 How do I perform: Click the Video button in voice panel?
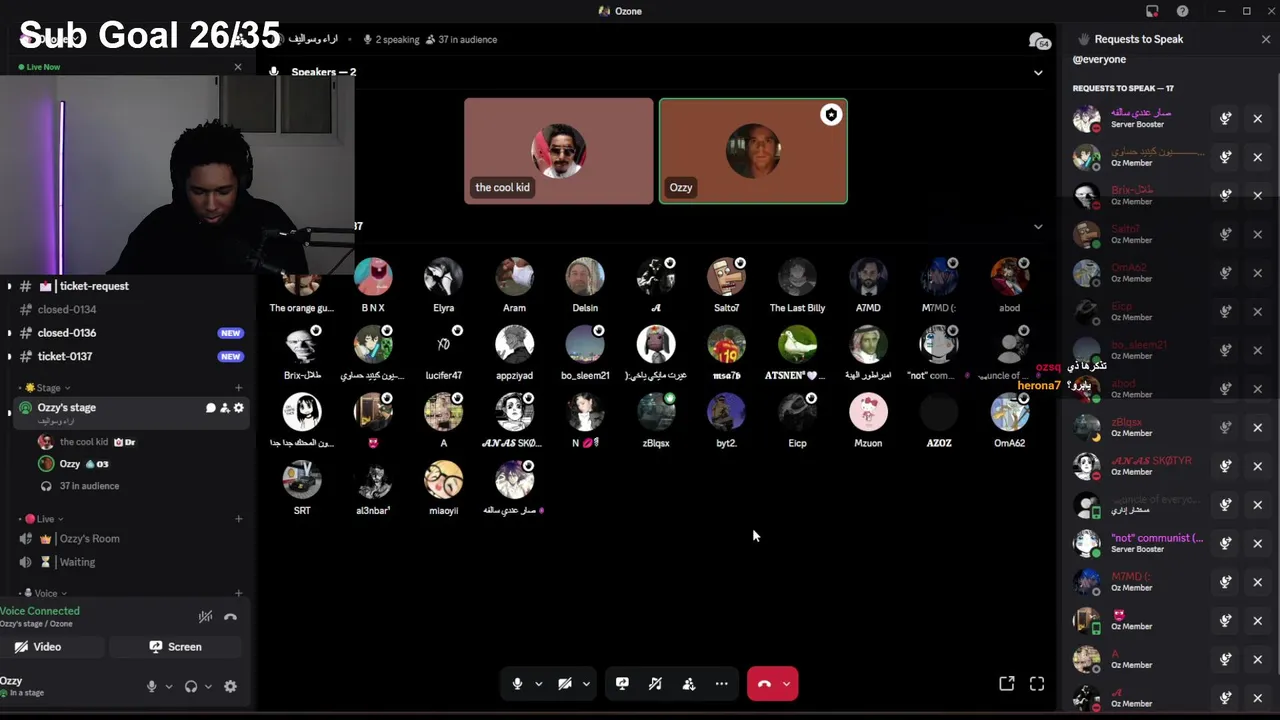38,647
